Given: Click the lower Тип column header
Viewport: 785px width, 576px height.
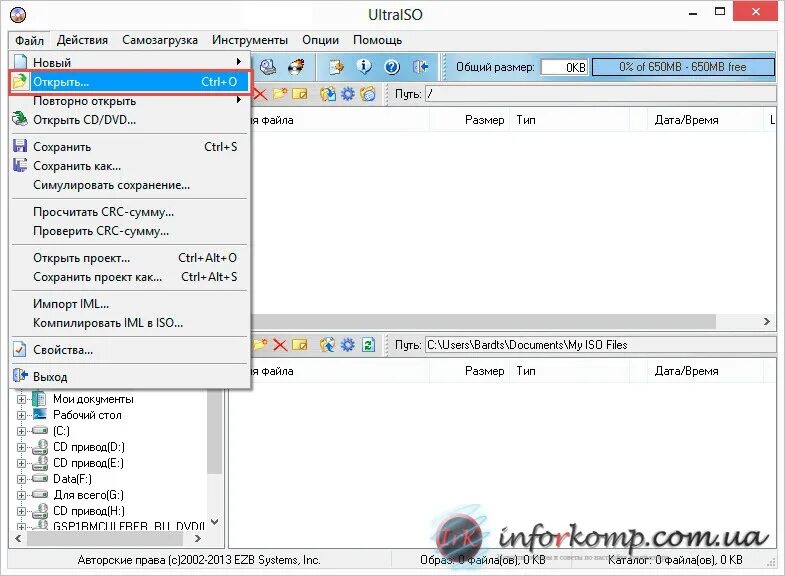Looking at the screenshot, I should (x=569, y=371).
